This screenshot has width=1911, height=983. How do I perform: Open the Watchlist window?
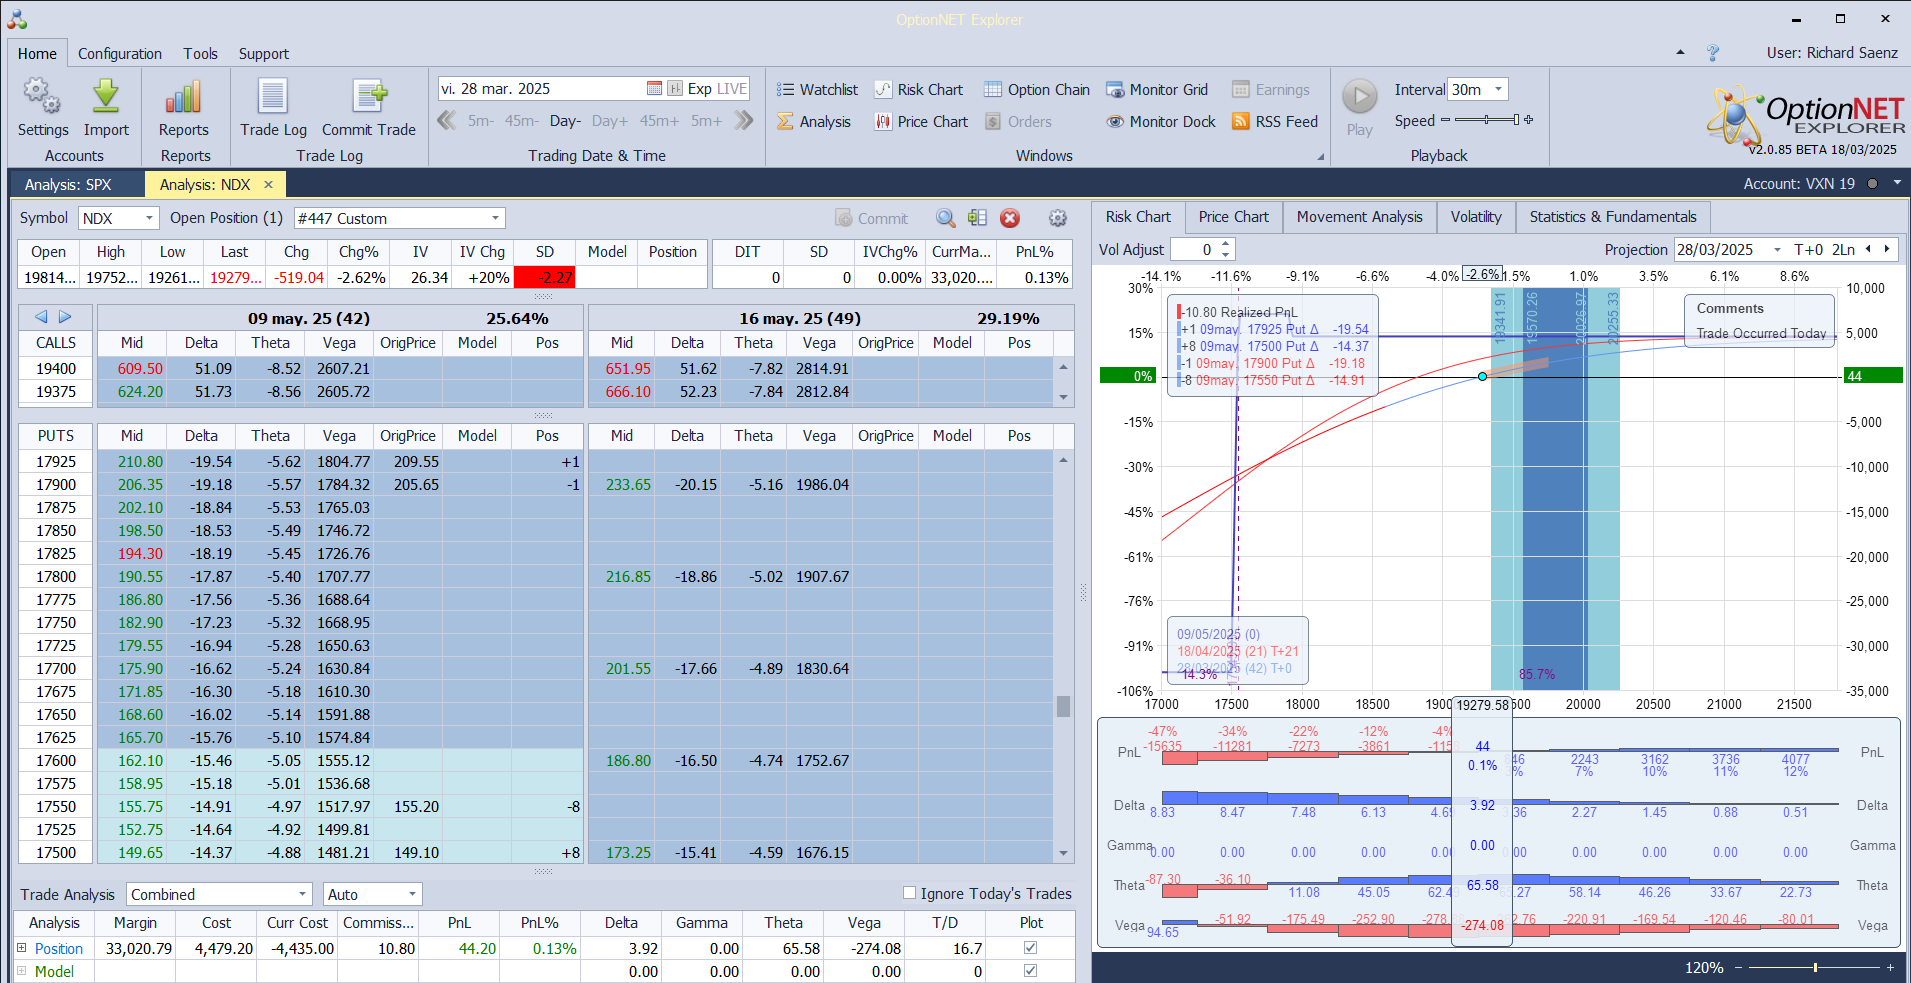point(817,89)
